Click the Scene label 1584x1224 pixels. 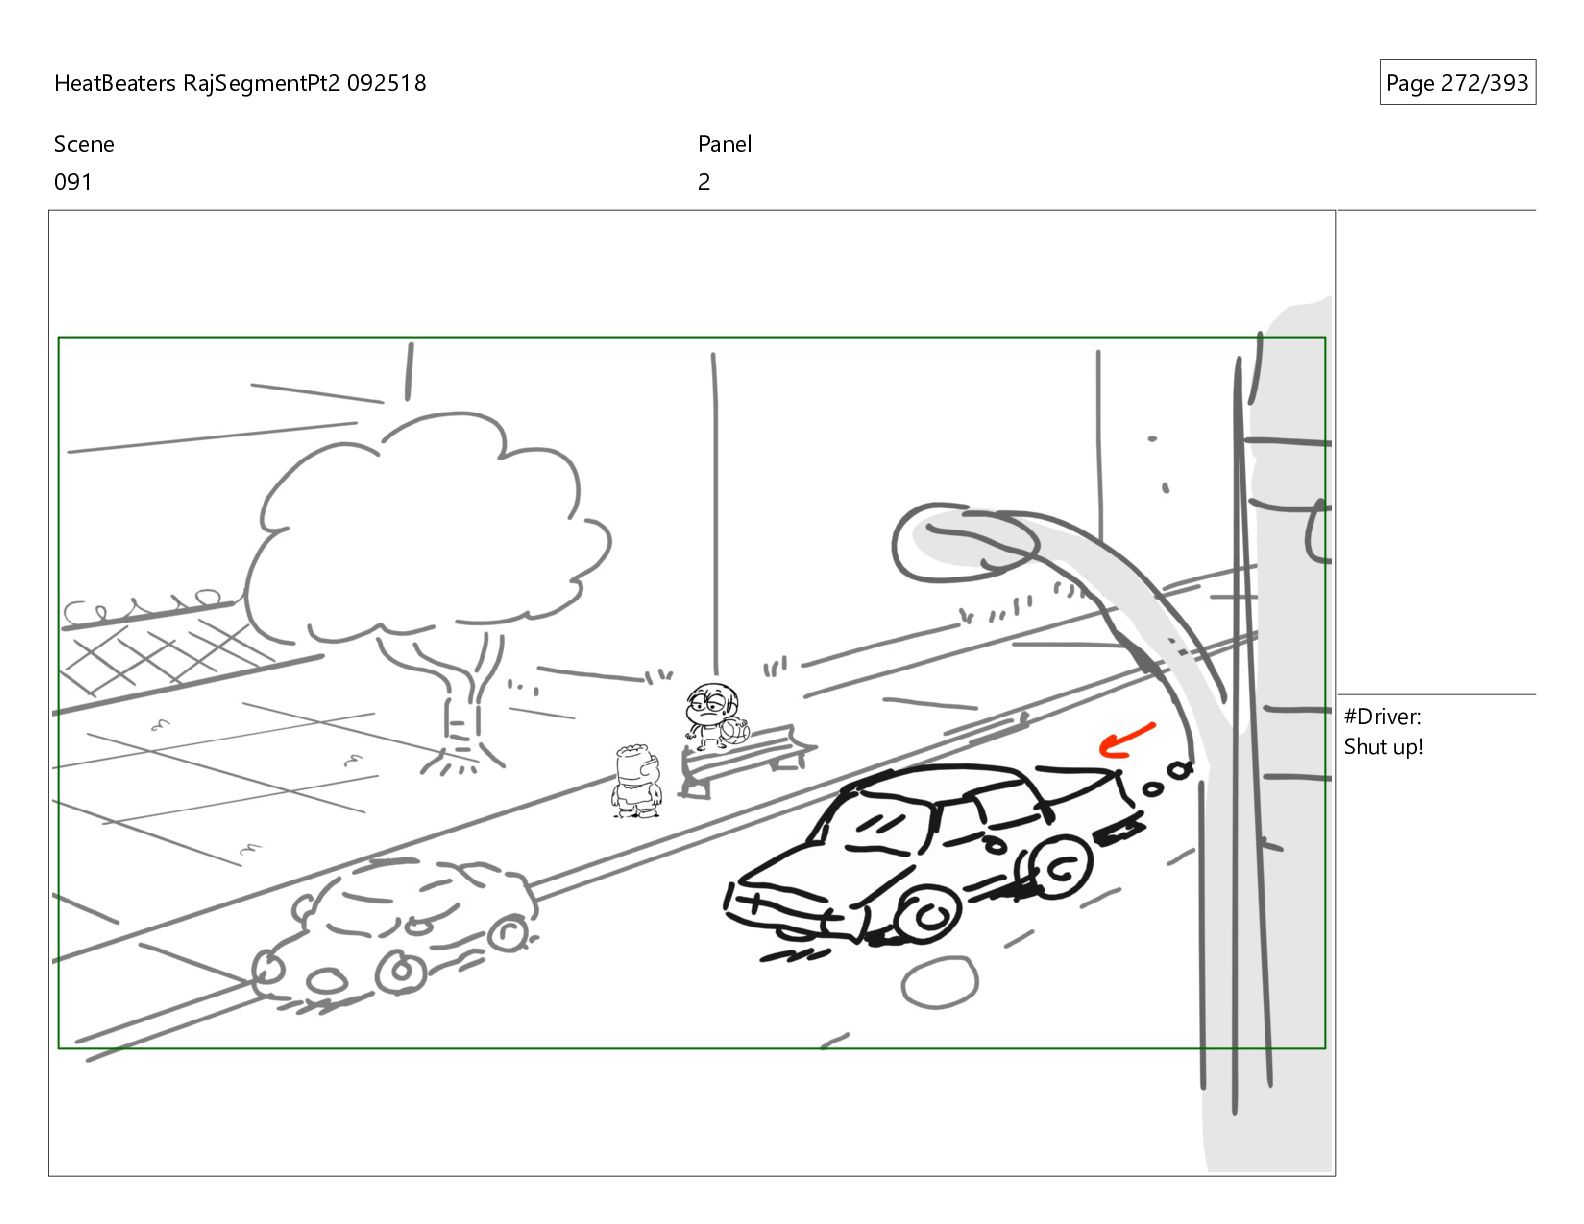(x=84, y=144)
